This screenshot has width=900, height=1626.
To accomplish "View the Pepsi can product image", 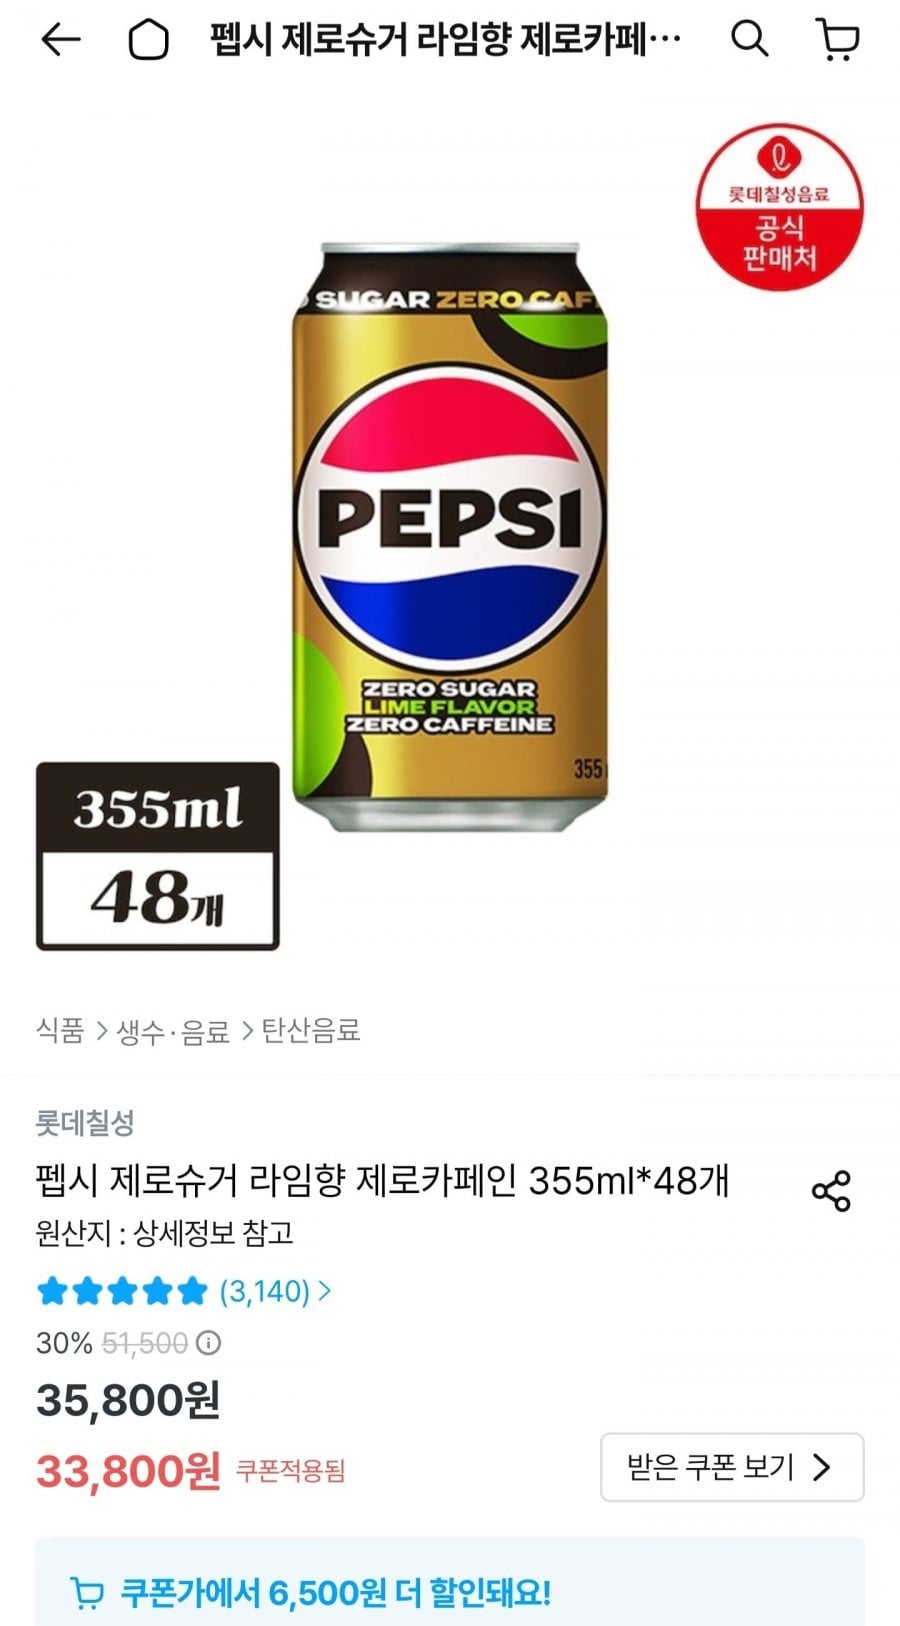I will coord(450,536).
